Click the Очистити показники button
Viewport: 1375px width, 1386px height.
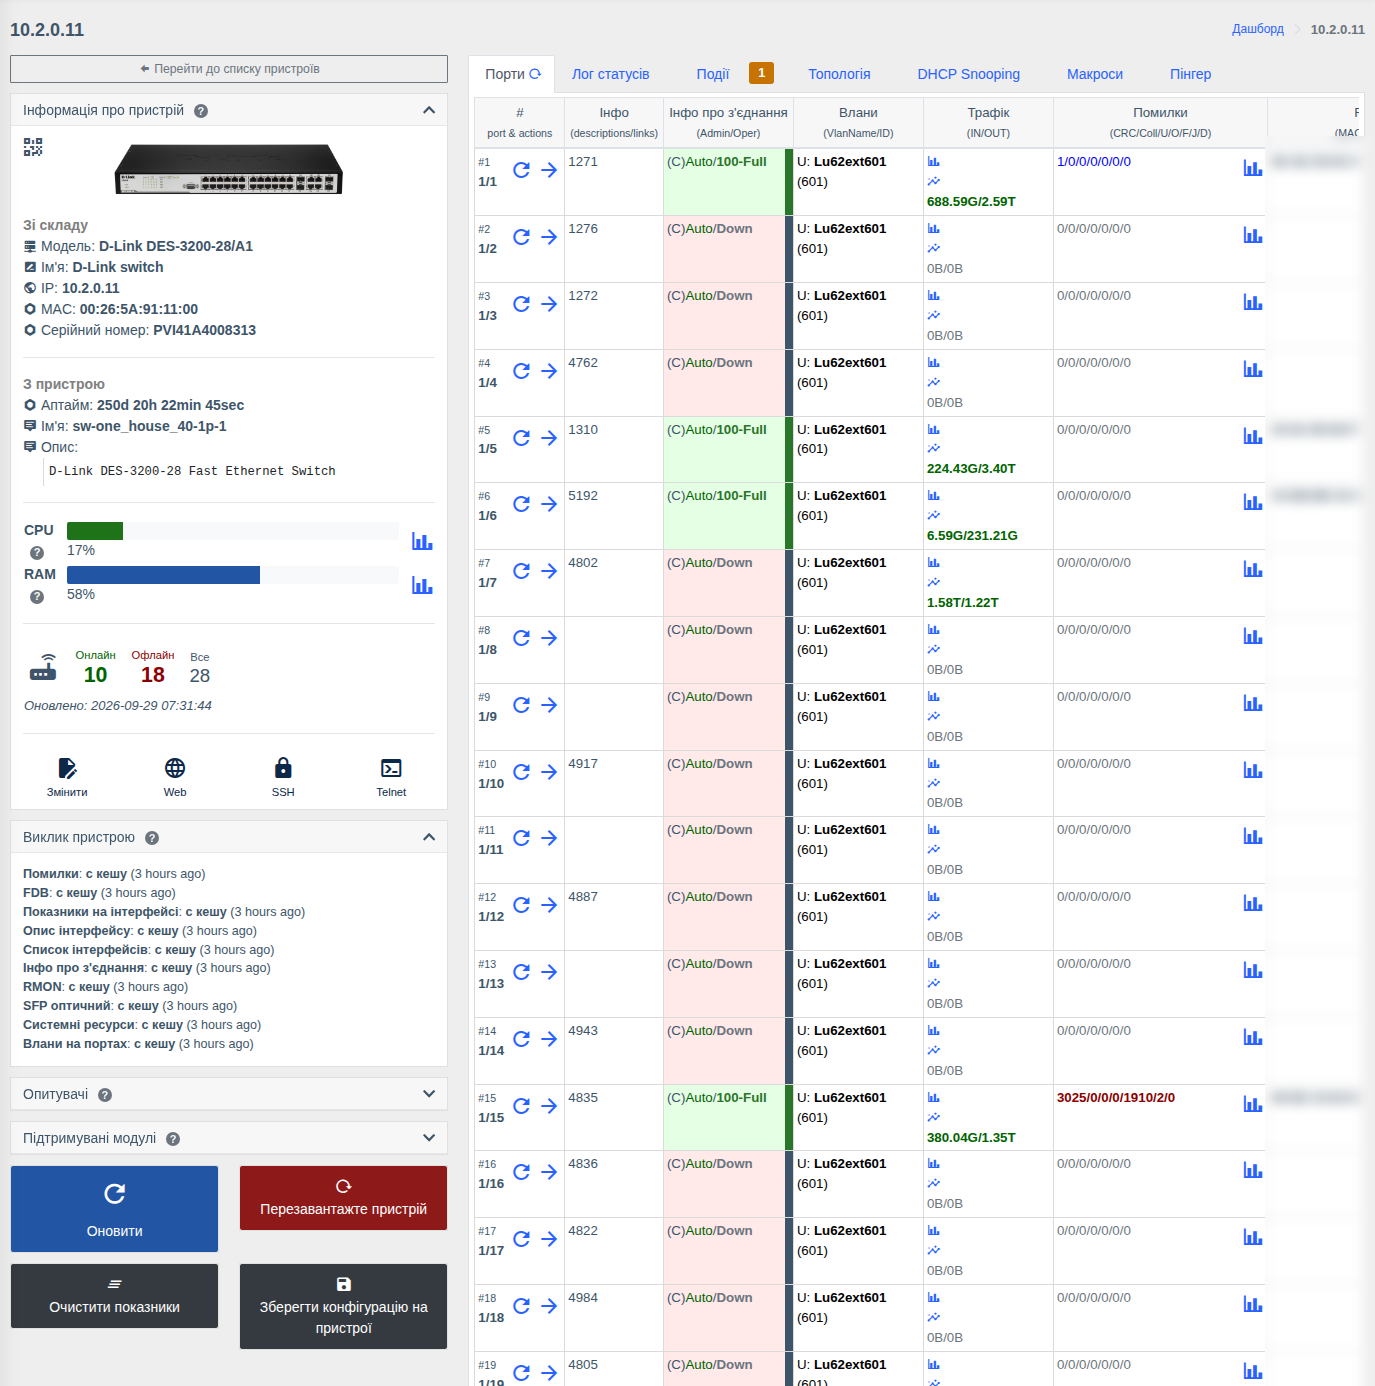(x=114, y=1296)
